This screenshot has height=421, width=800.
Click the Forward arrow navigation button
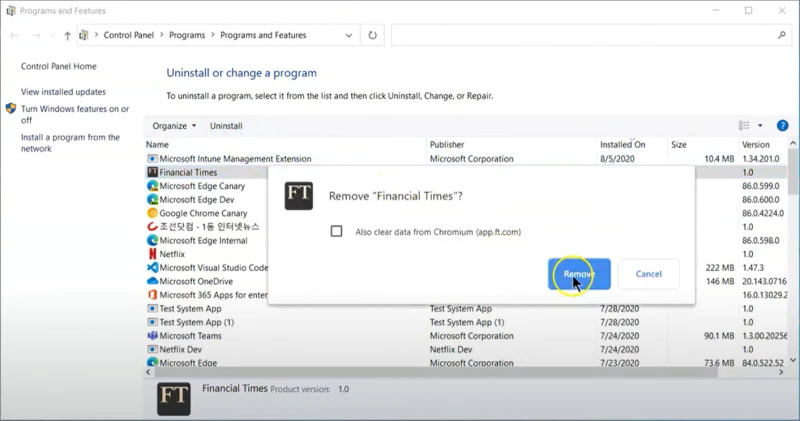[36, 35]
